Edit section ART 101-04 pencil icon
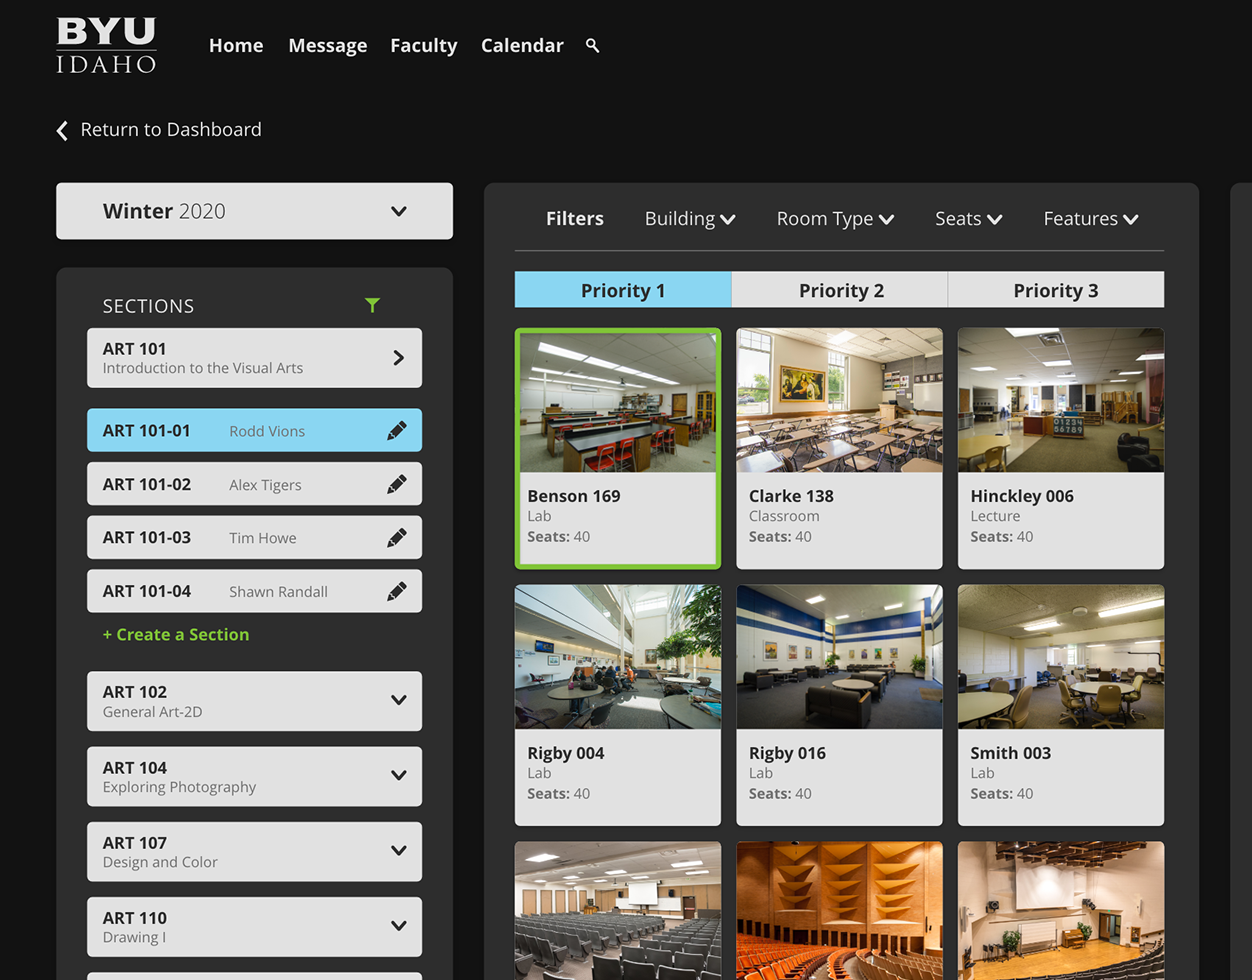The width and height of the screenshot is (1252, 980). (397, 591)
